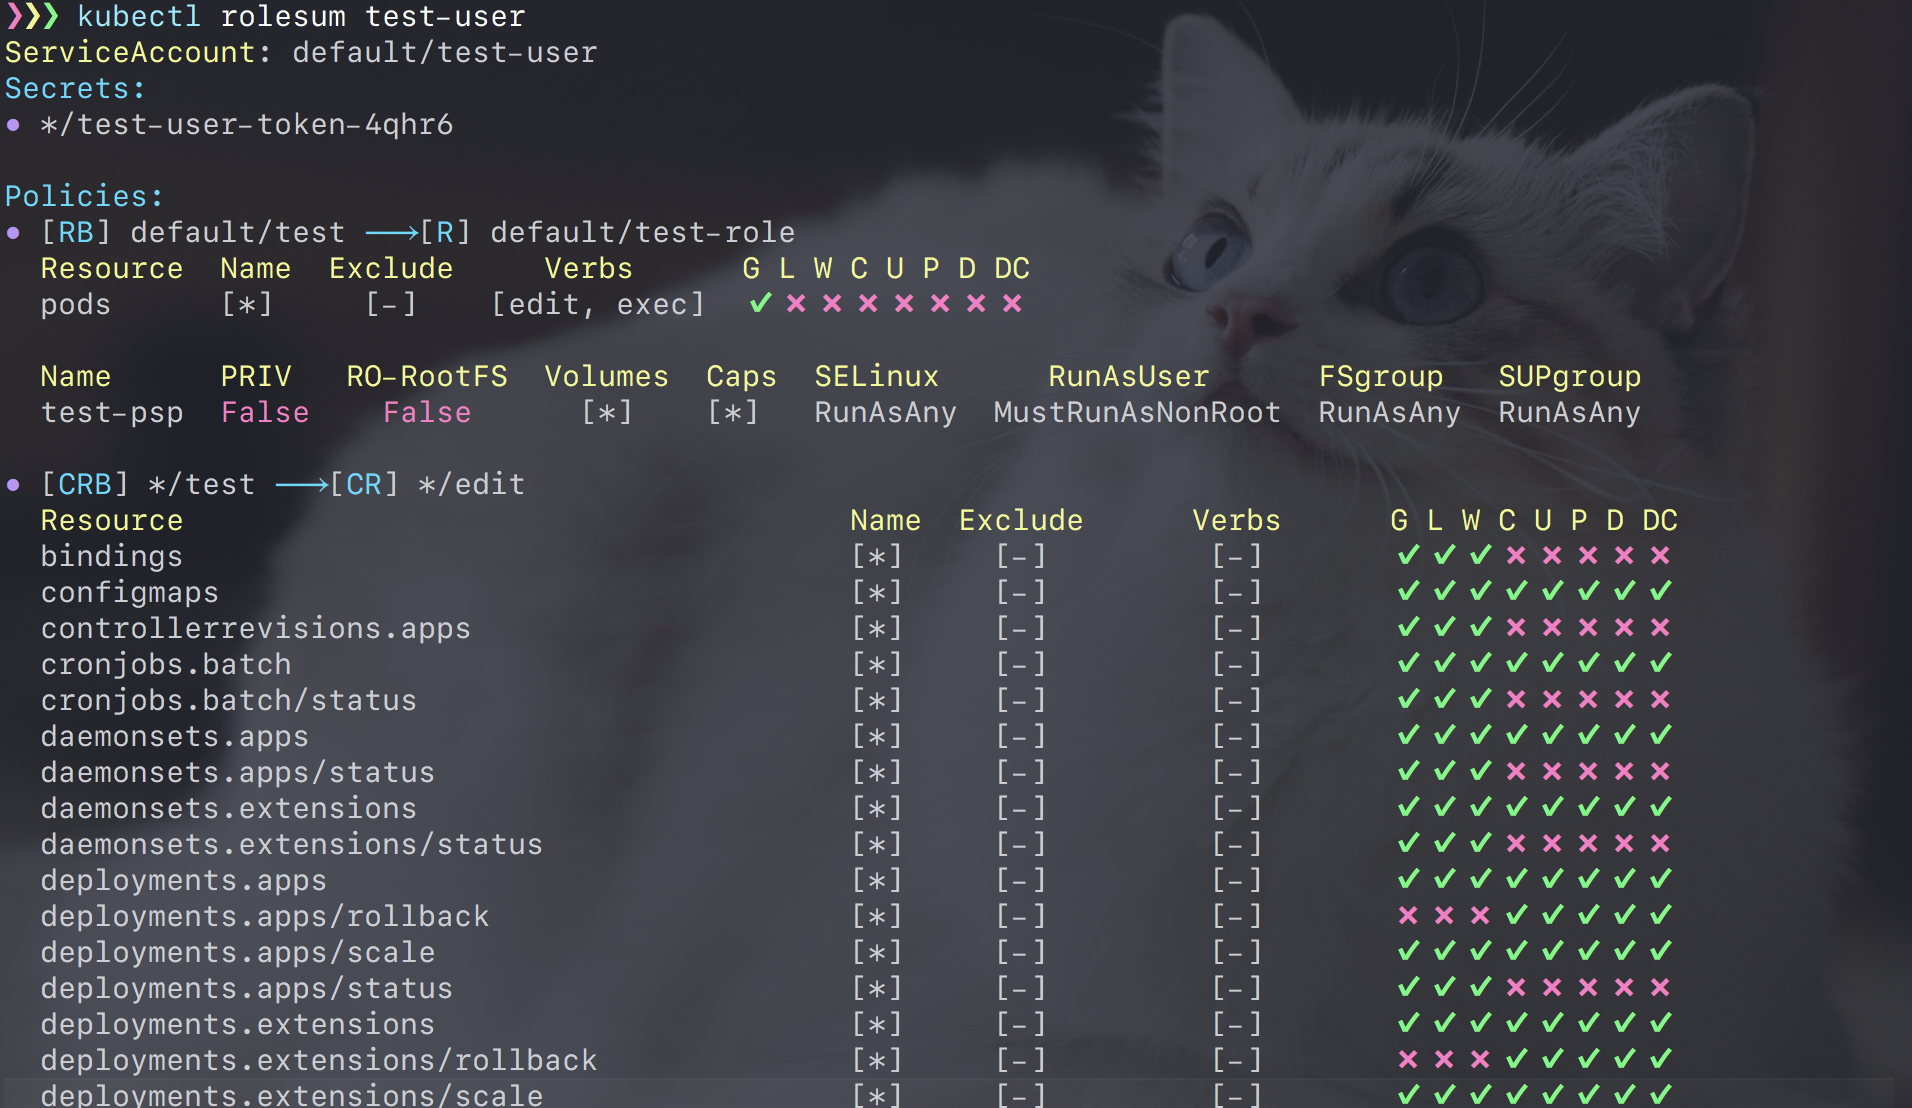The width and height of the screenshot is (1912, 1108).
Task: Click the 'Secrets:' heading
Action: click(x=75, y=89)
